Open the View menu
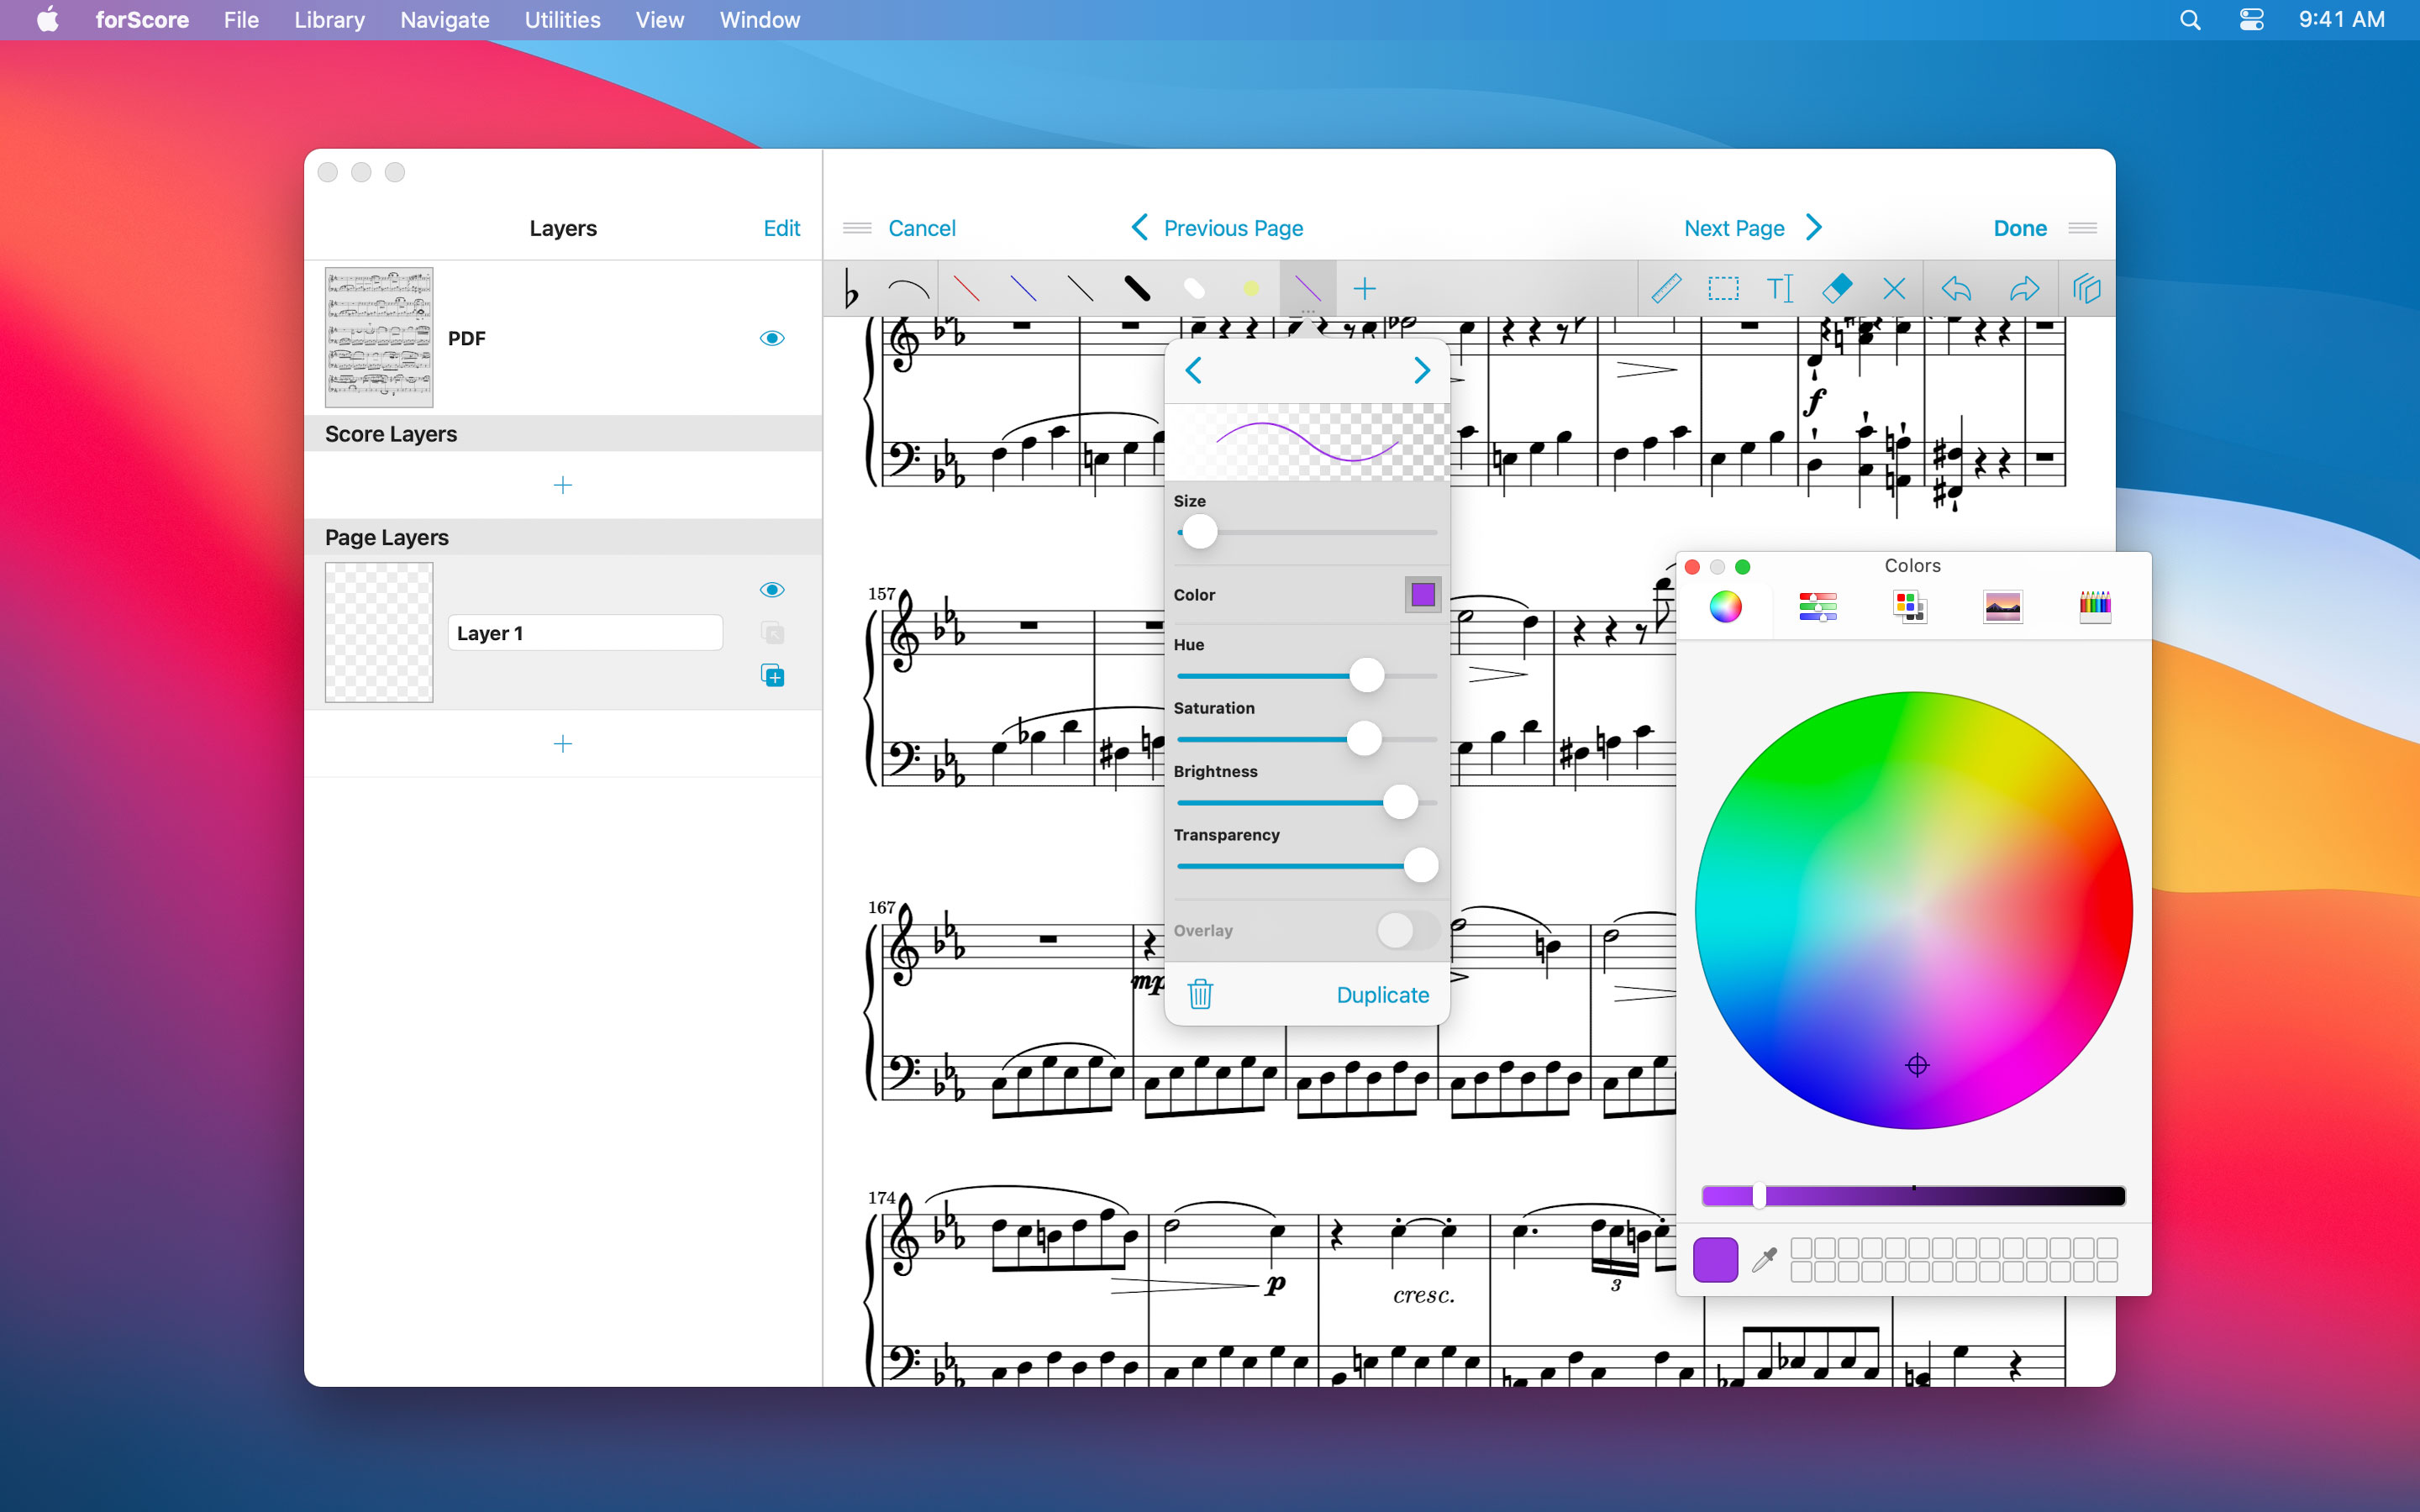Screen dimensions: 2420x1512 point(659,20)
